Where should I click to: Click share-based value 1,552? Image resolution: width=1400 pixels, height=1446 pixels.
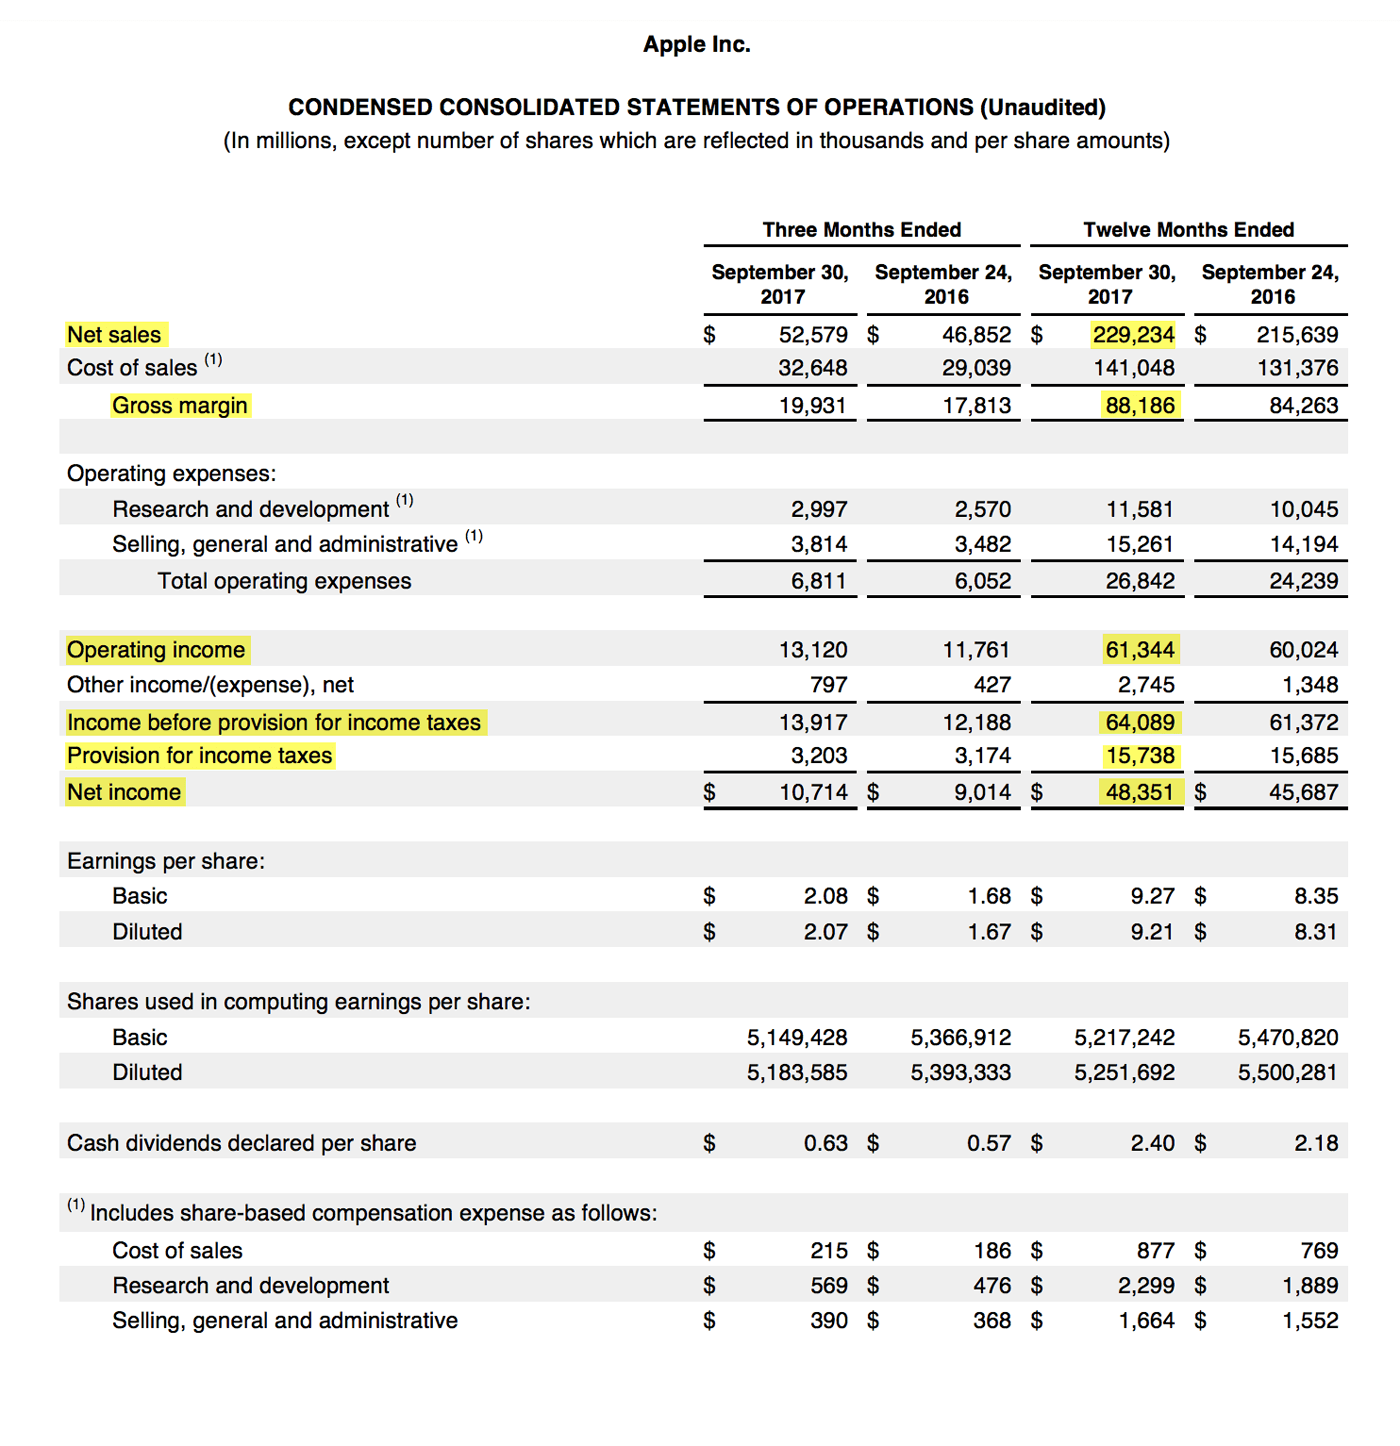tap(1310, 1321)
